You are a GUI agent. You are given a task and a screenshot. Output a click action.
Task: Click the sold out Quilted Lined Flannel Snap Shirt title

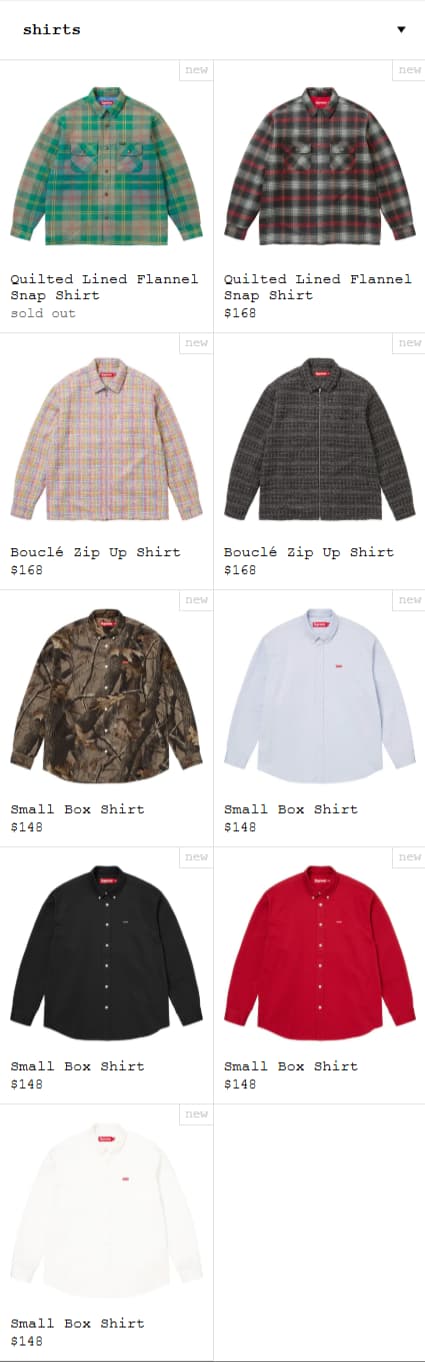105,287
